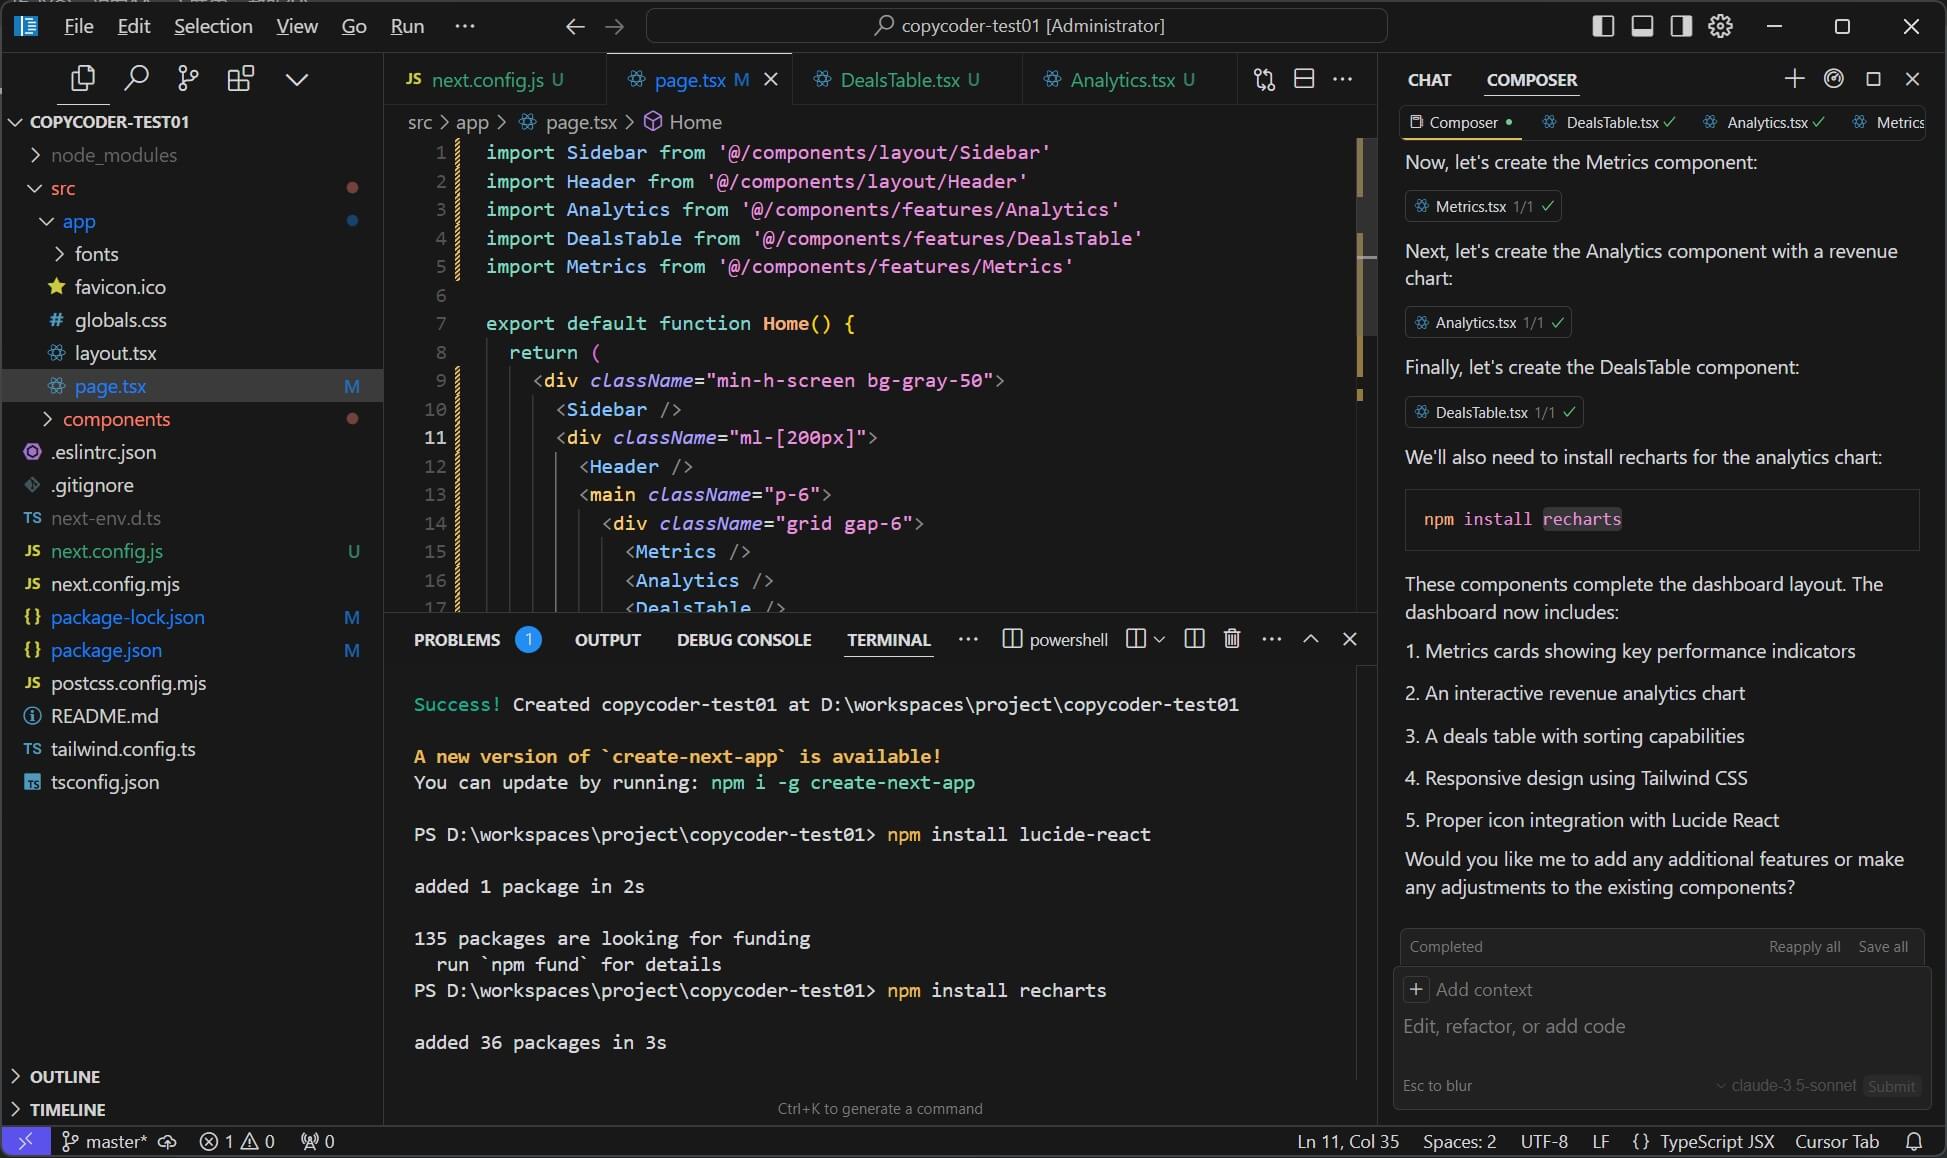This screenshot has height=1158, width=1947.
Task: Open the Metrics.tsx 1/1 file chip
Action: (1483, 206)
